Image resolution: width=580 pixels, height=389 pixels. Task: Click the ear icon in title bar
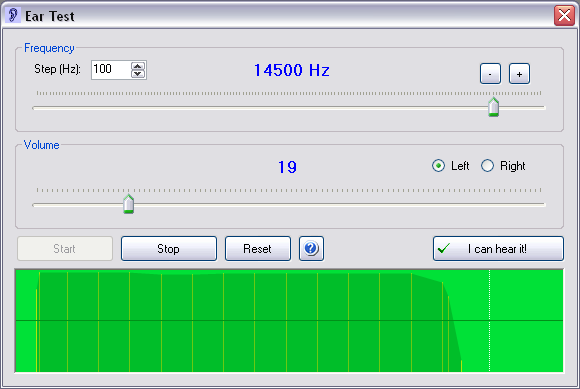13,16
